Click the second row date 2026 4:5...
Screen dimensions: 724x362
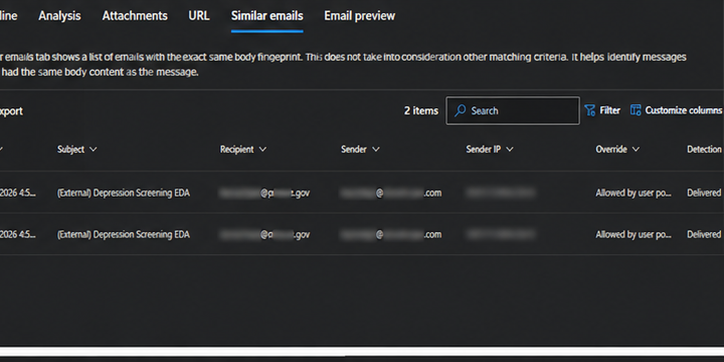[18, 235]
